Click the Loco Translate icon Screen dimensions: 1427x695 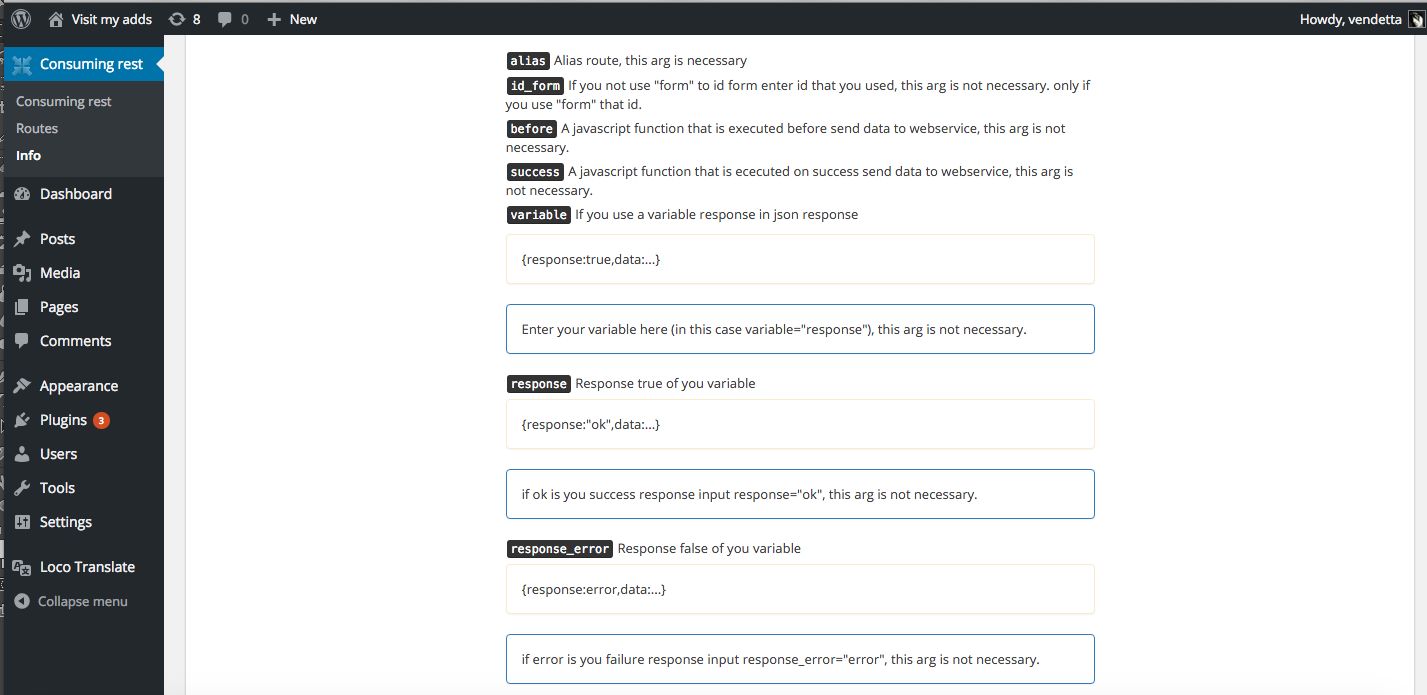pos(23,567)
